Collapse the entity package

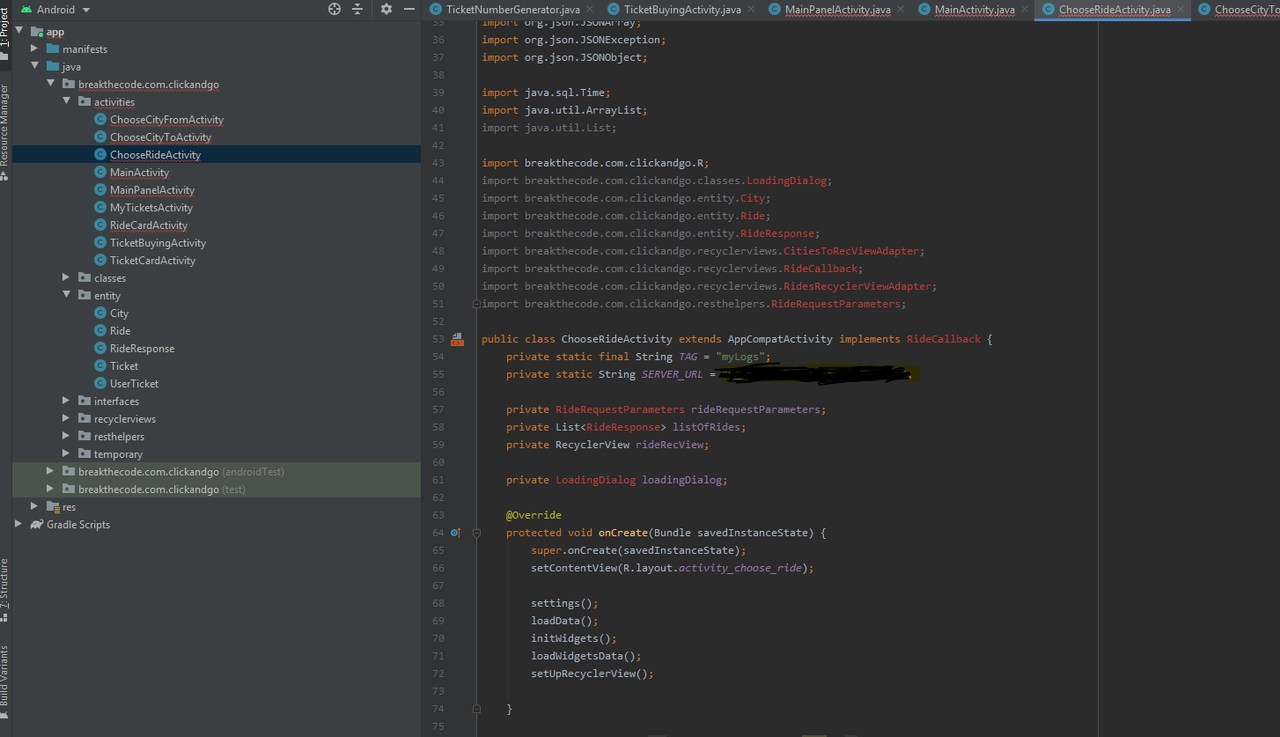(x=67, y=296)
